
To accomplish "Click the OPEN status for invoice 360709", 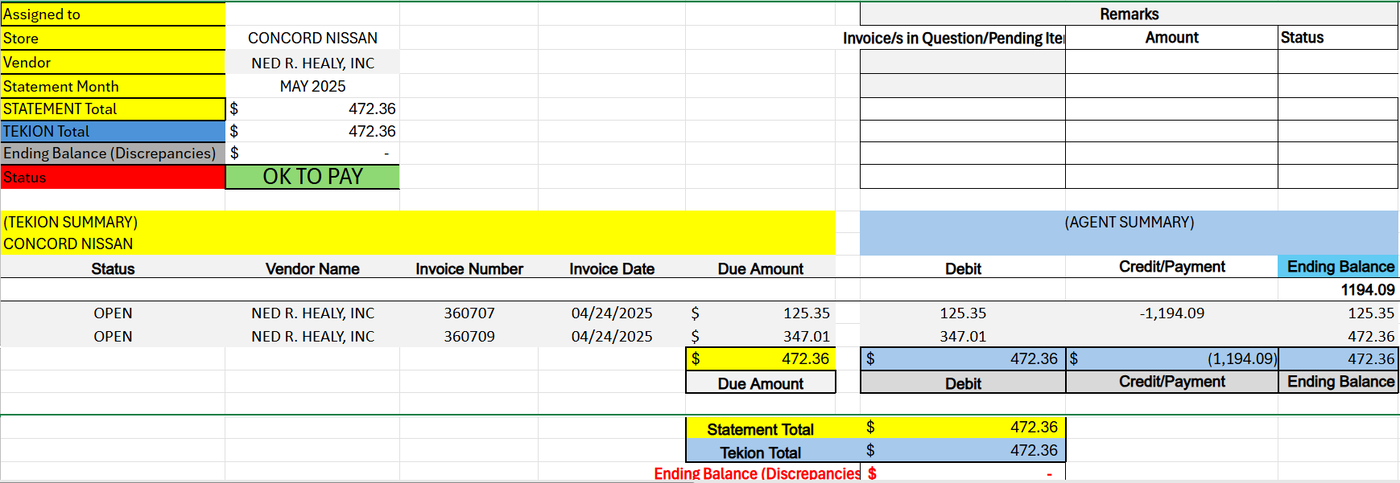I will pyautogui.click(x=113, y=336).
